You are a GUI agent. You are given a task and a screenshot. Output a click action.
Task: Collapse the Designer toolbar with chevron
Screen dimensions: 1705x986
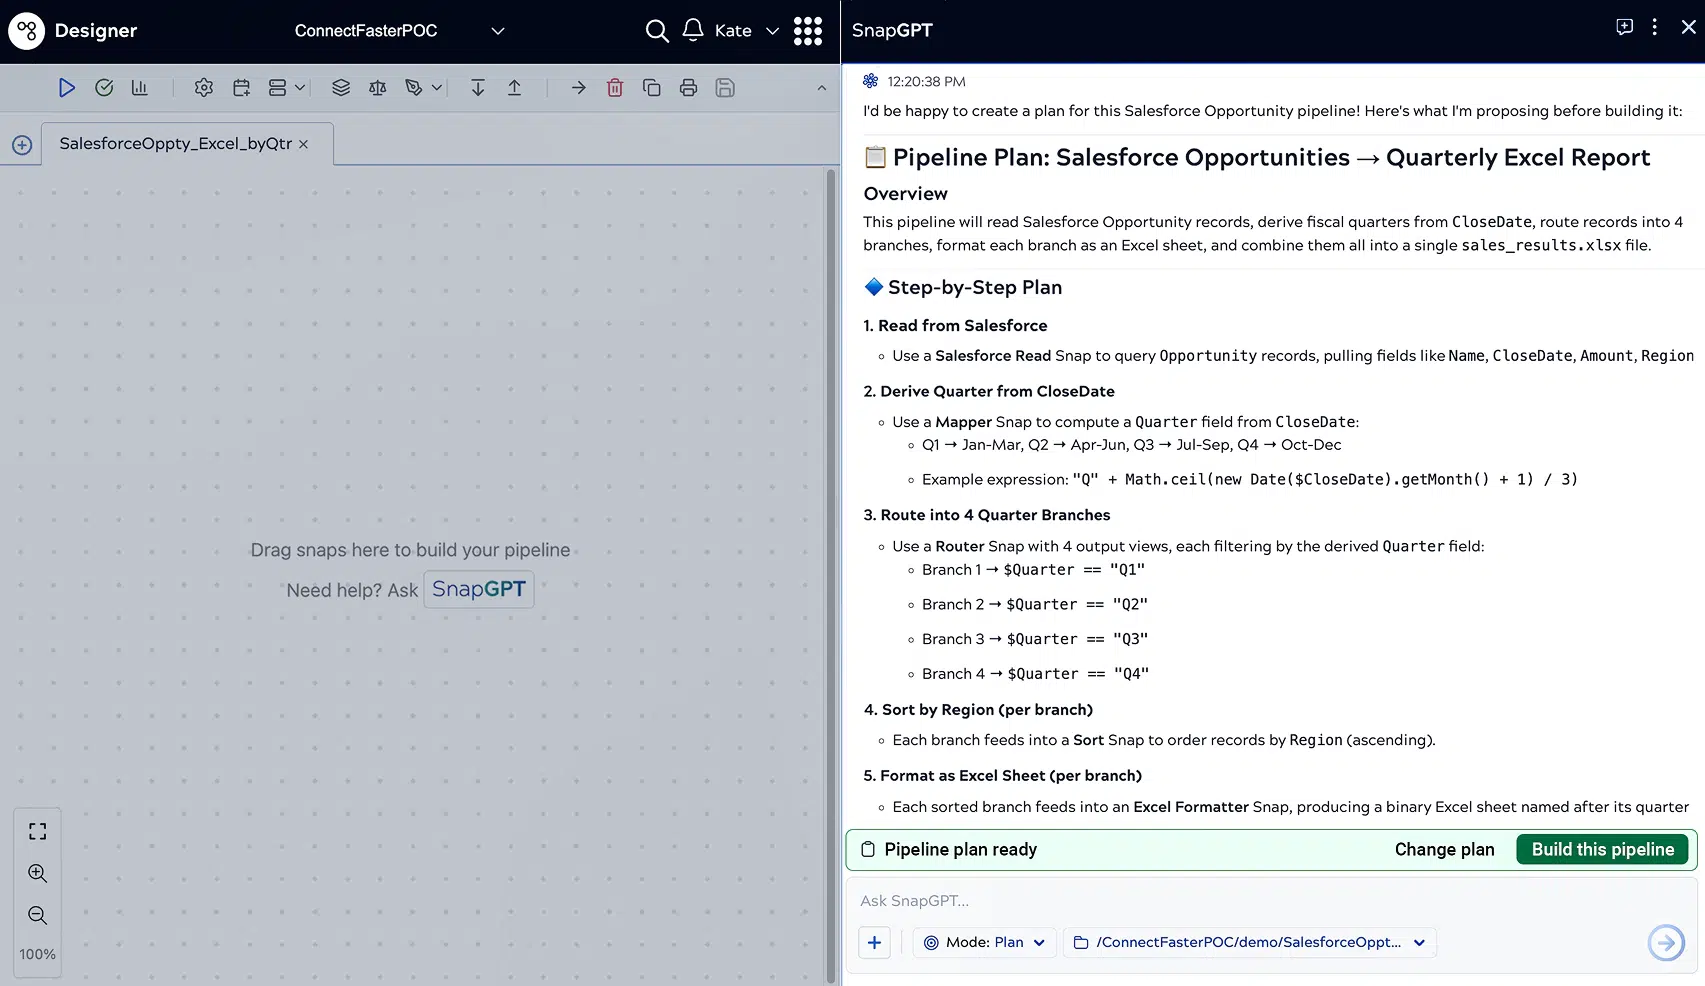pos(822,88)
